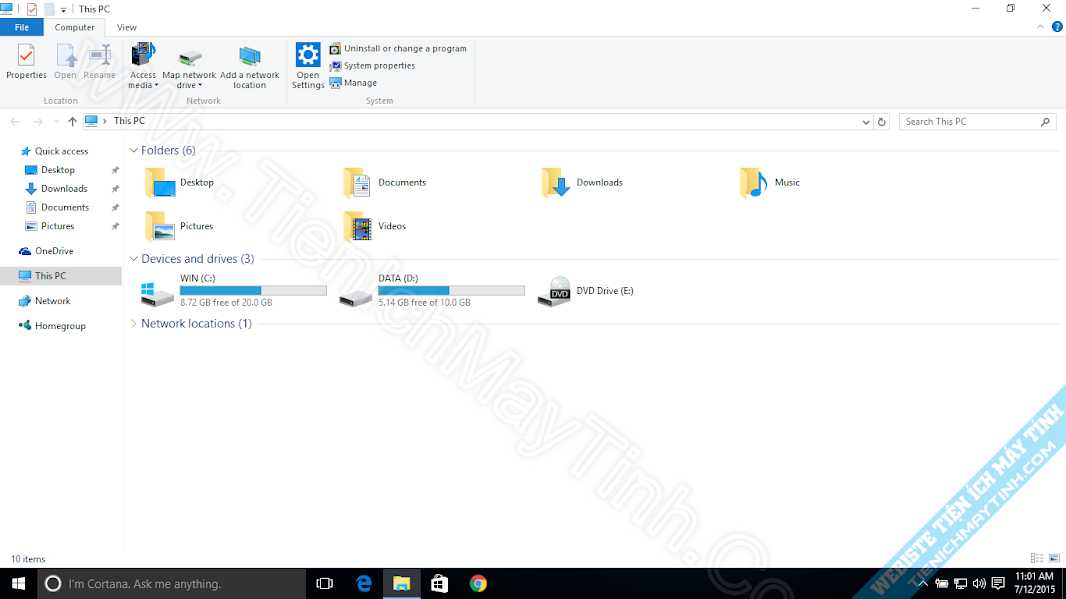Expand the Network locations group
This screenshot has height=599, width=1066.
click(134, 324)
